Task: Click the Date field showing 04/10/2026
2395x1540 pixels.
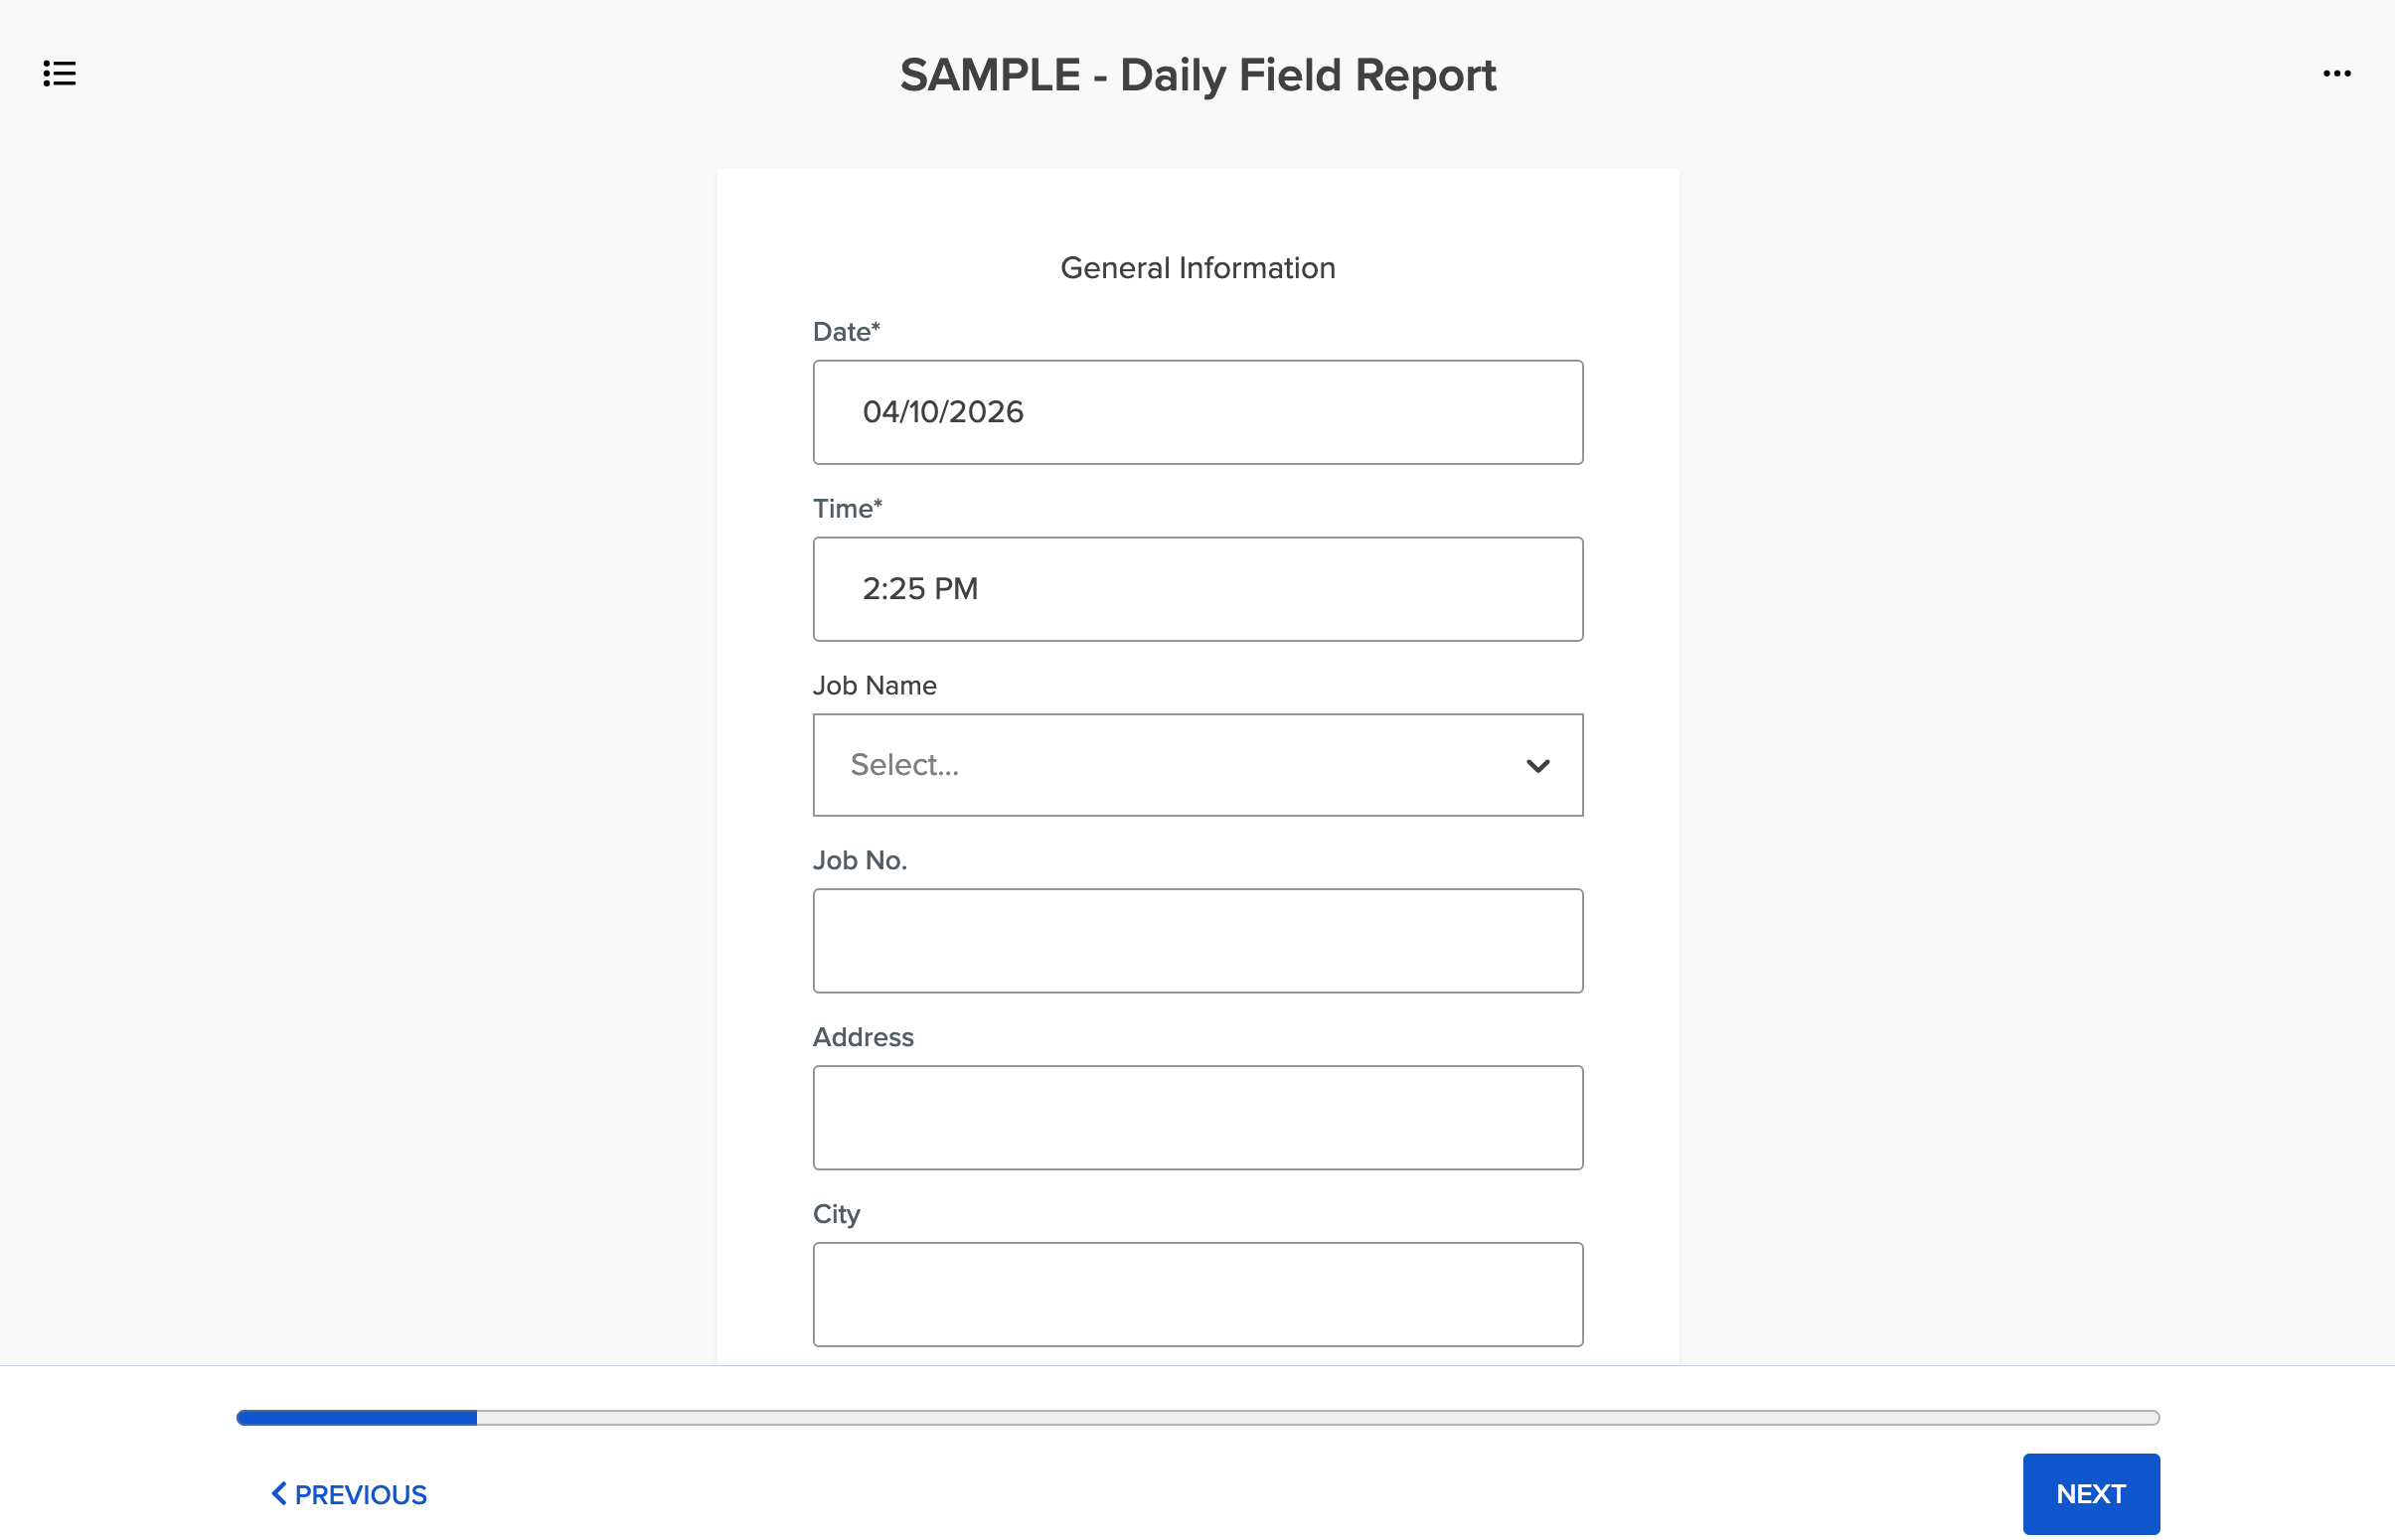Action: pyautogui.click(x=1198, y=411)
